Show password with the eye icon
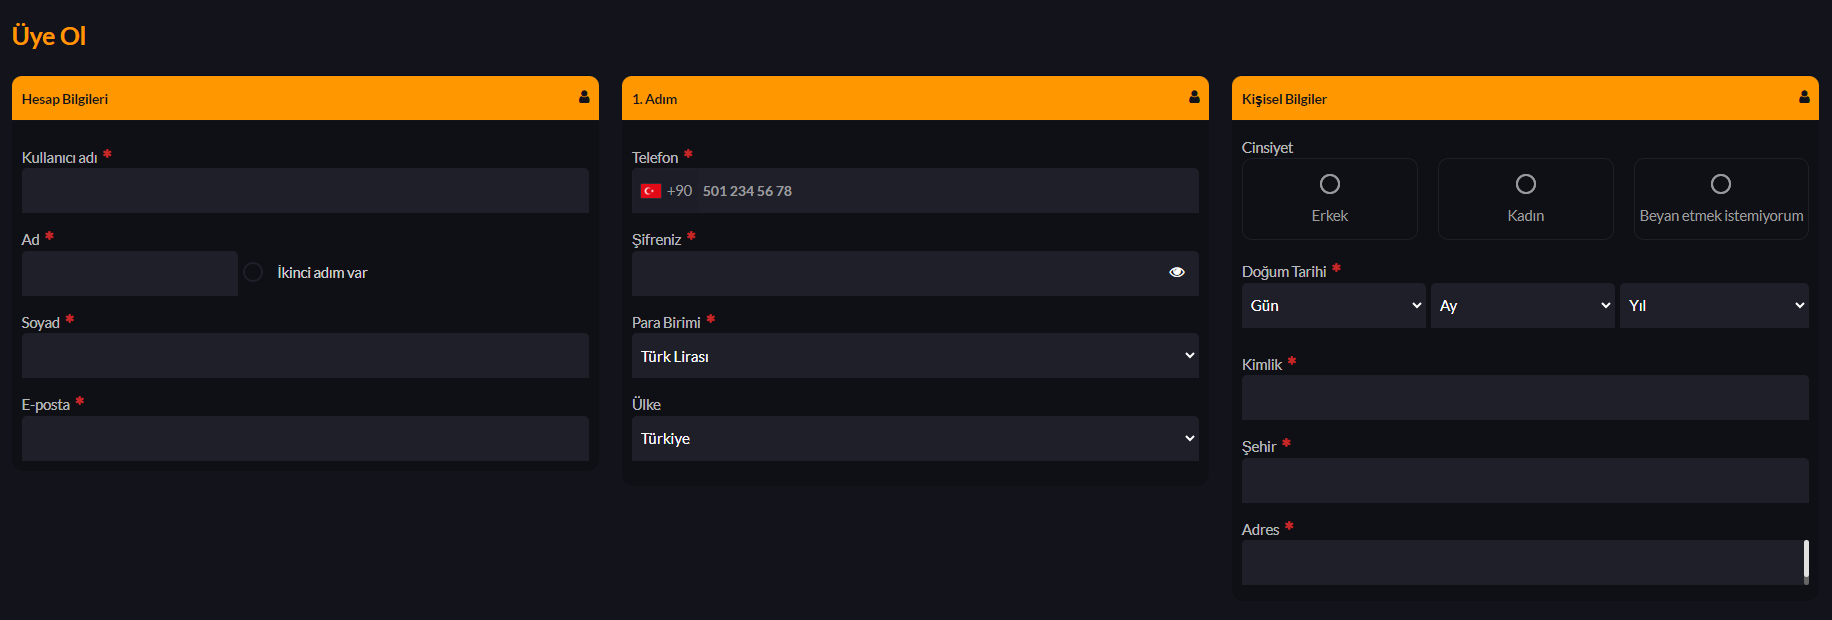This screenshot has width=1832, height=620. (x=1177, y=272)
